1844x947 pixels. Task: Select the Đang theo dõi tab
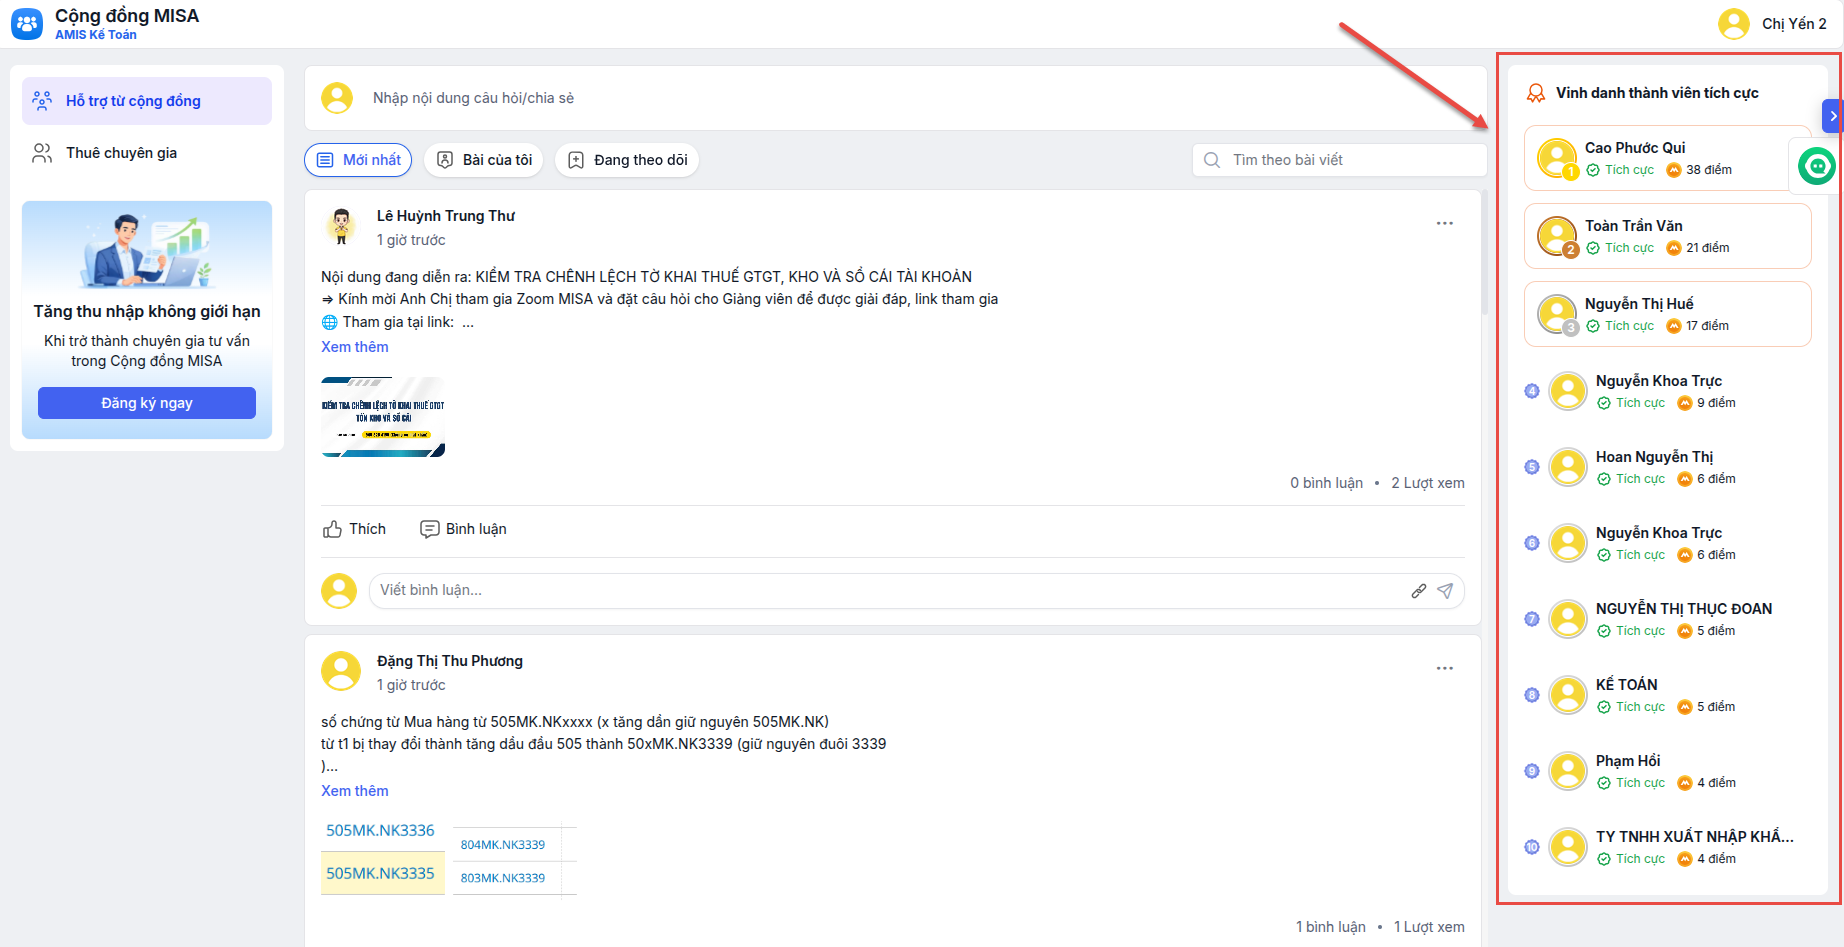(x=627, y=160)
